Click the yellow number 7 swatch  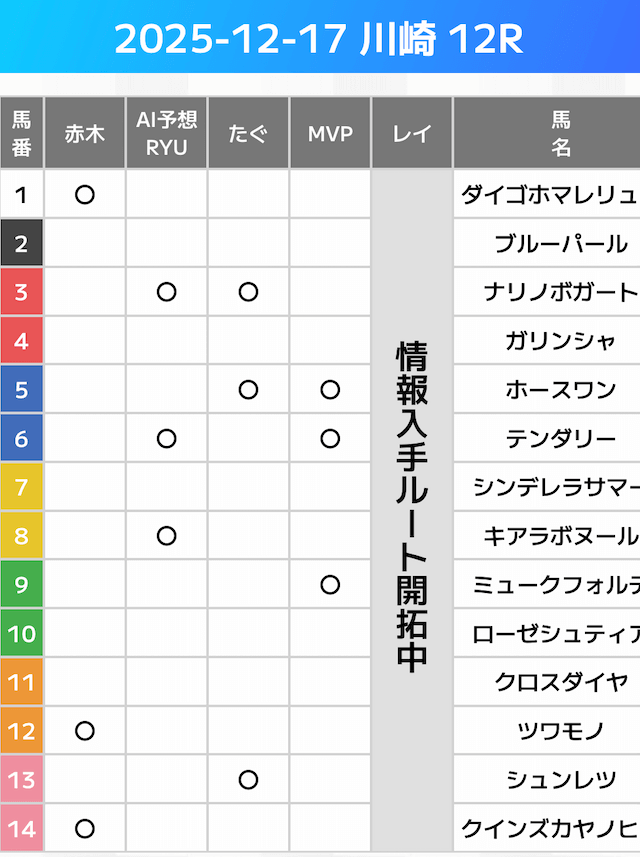pos(22,487)
